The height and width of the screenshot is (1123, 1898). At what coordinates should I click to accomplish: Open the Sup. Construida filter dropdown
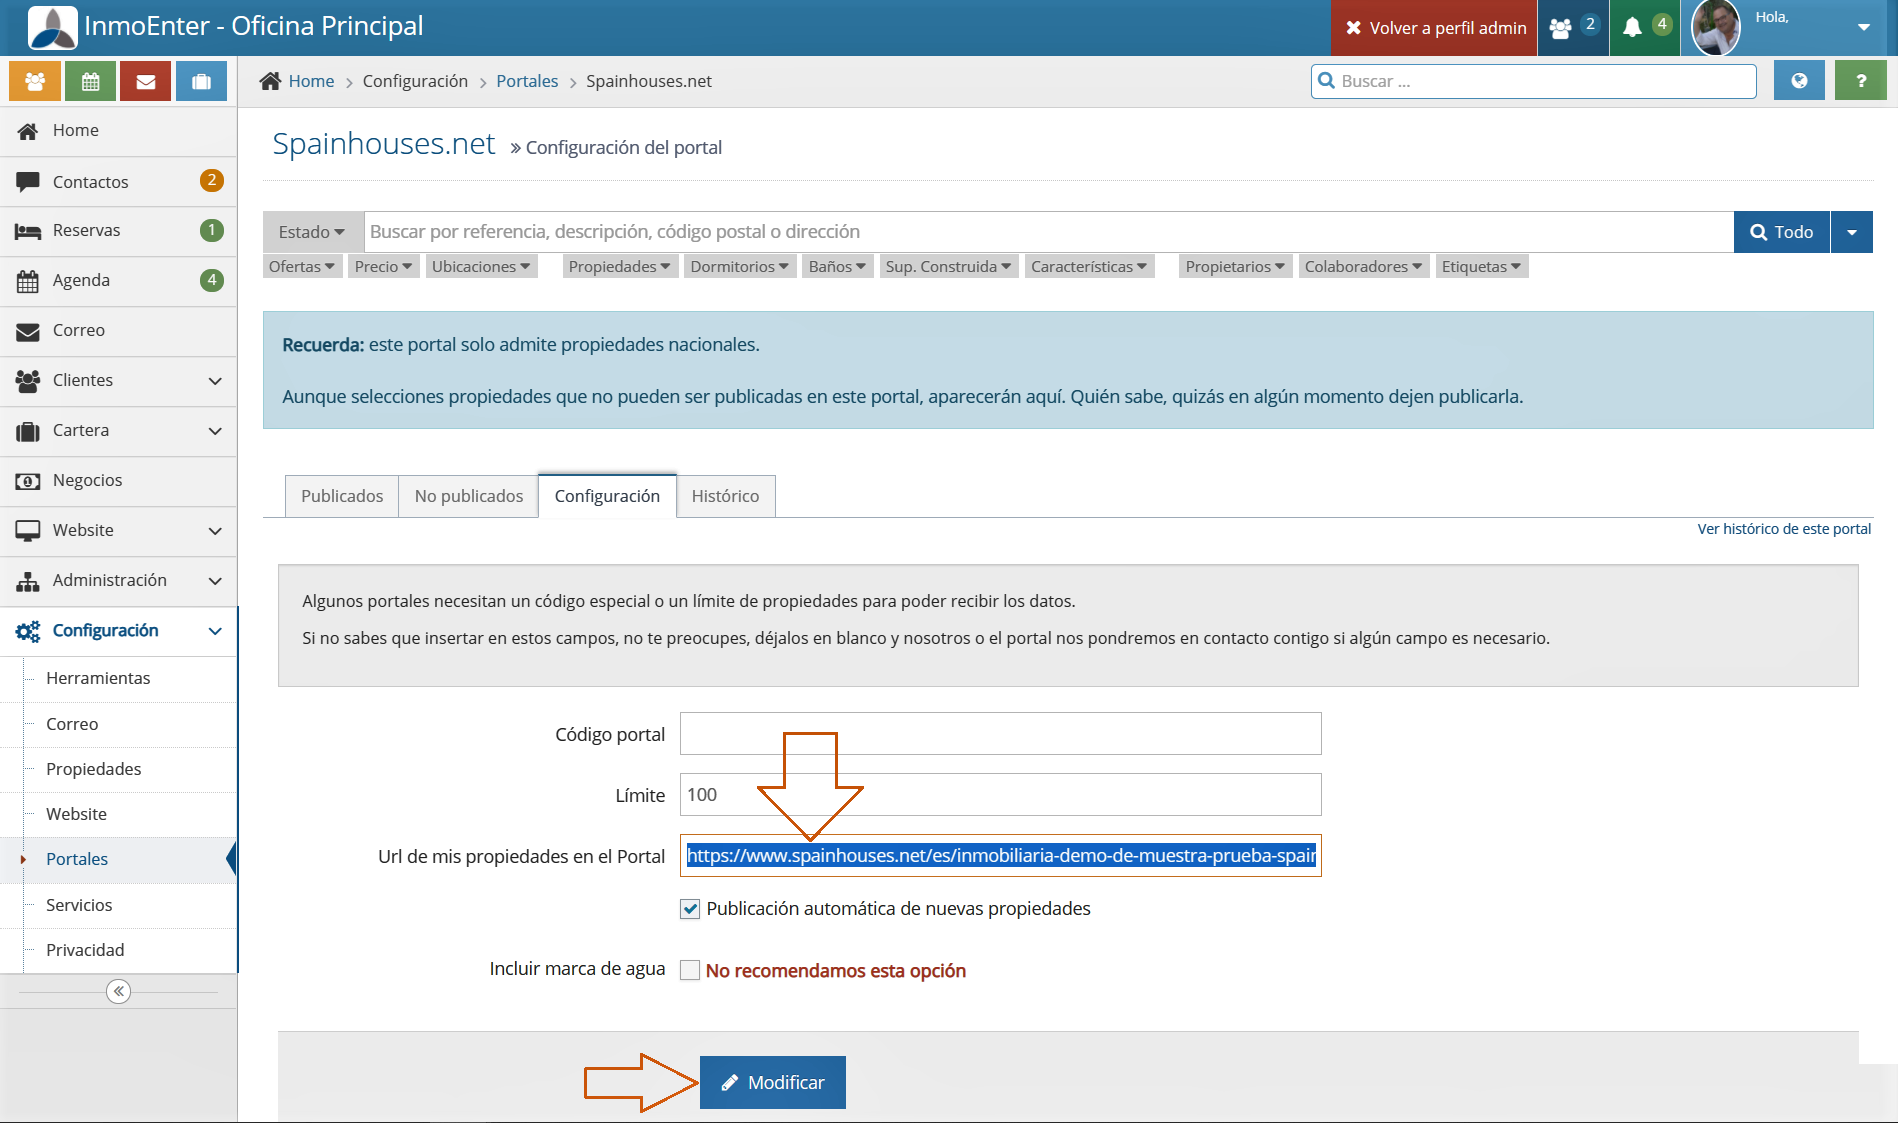pyautogui.click(x=948, y=267)
